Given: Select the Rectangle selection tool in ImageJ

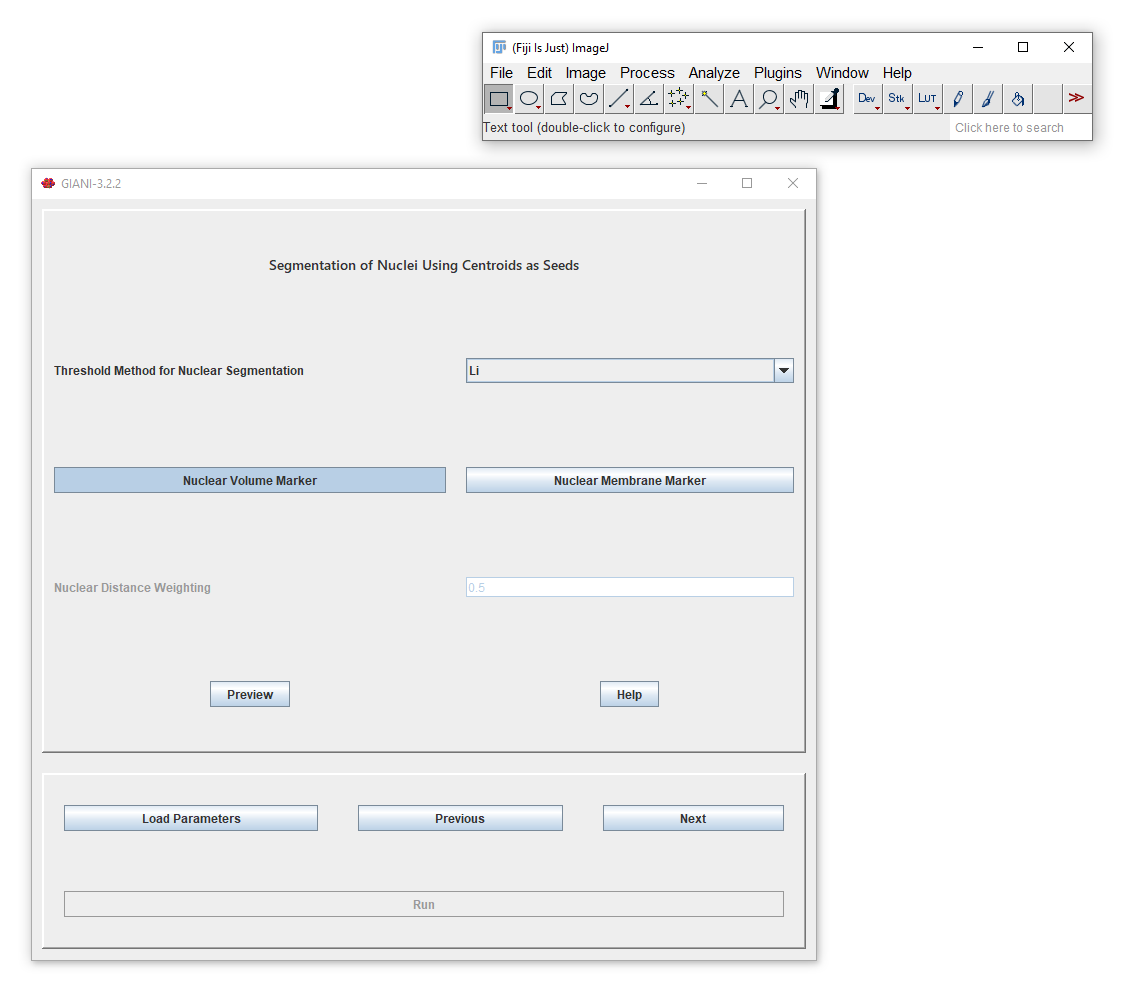Looking at the screenshot, I should 499,99.
